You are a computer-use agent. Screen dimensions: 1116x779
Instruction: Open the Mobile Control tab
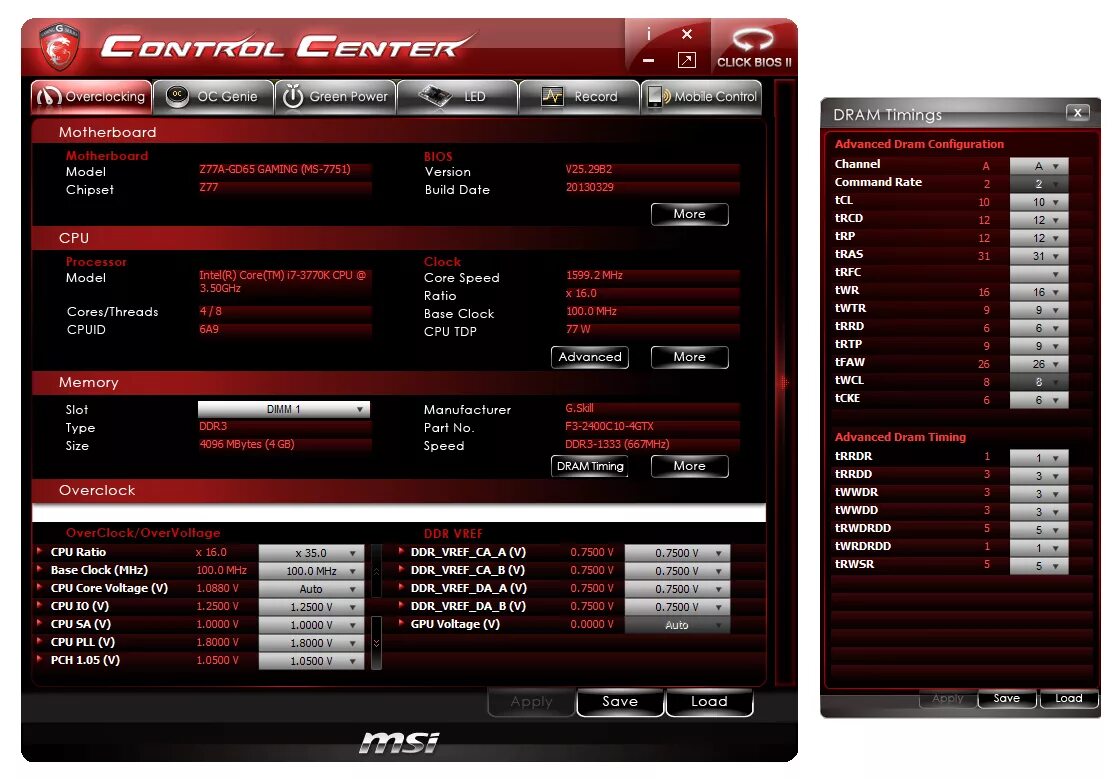coord(702,97)
